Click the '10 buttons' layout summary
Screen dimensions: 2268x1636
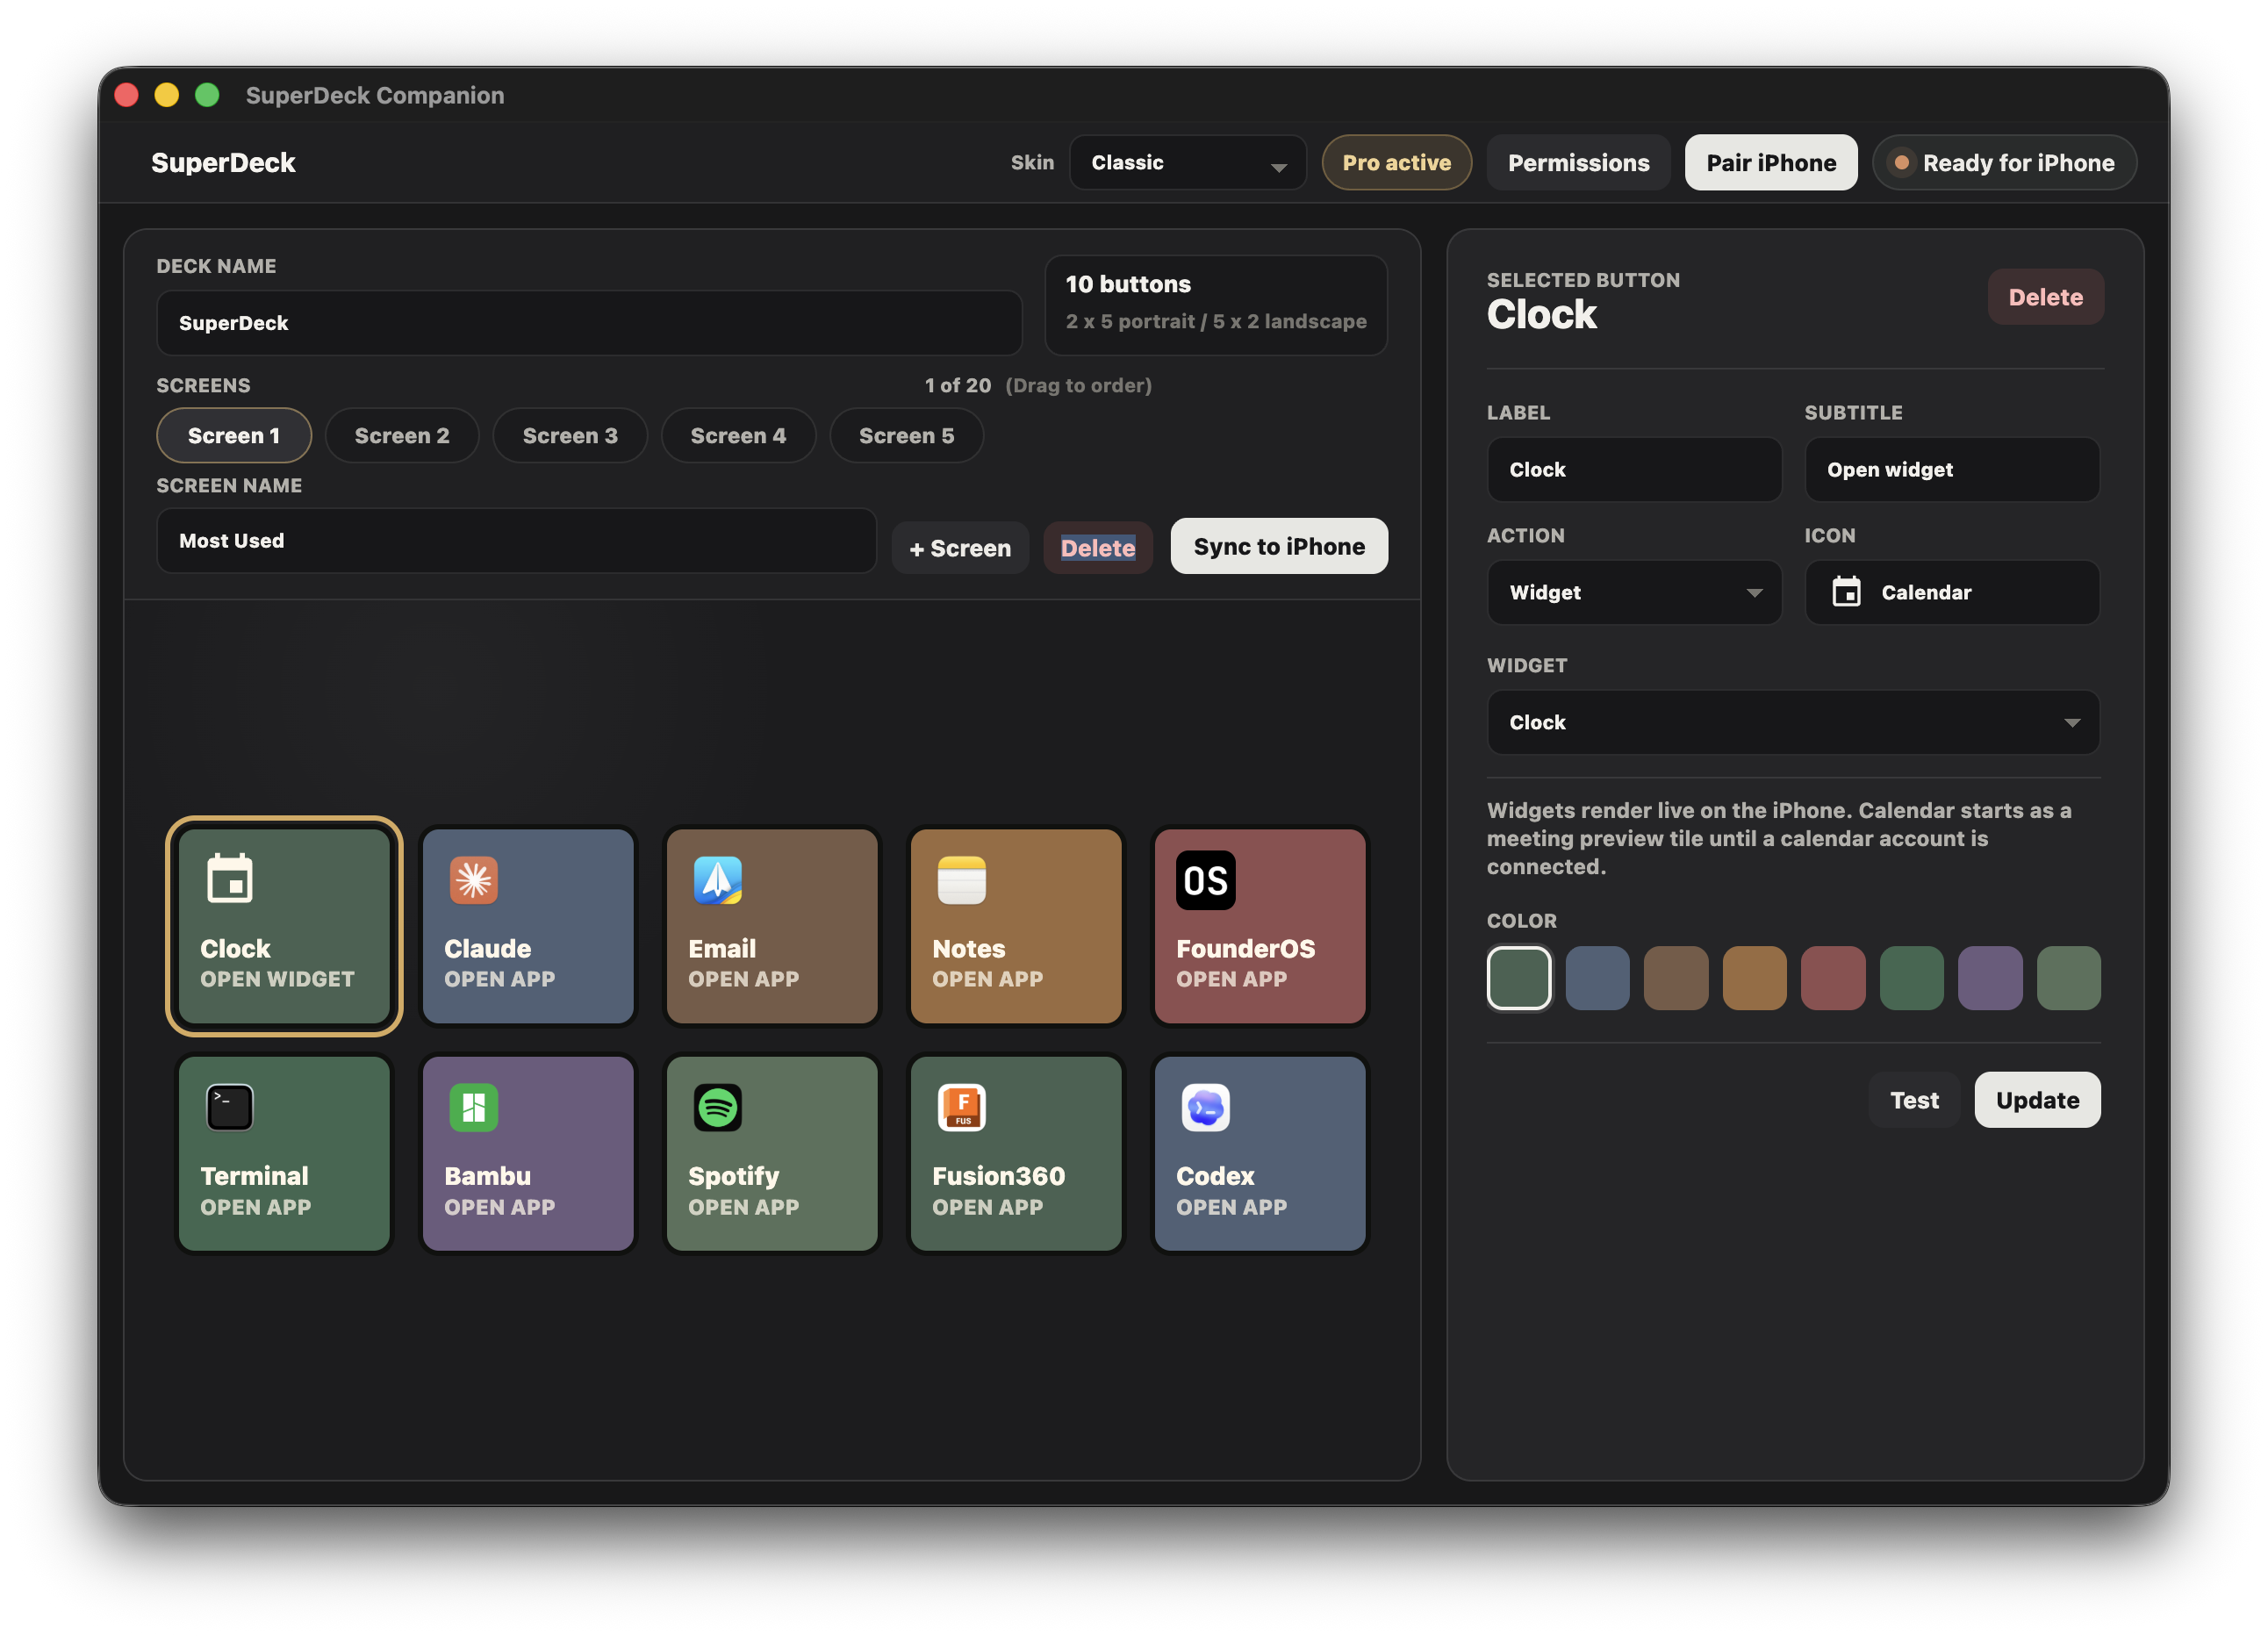coord(1215,304)
